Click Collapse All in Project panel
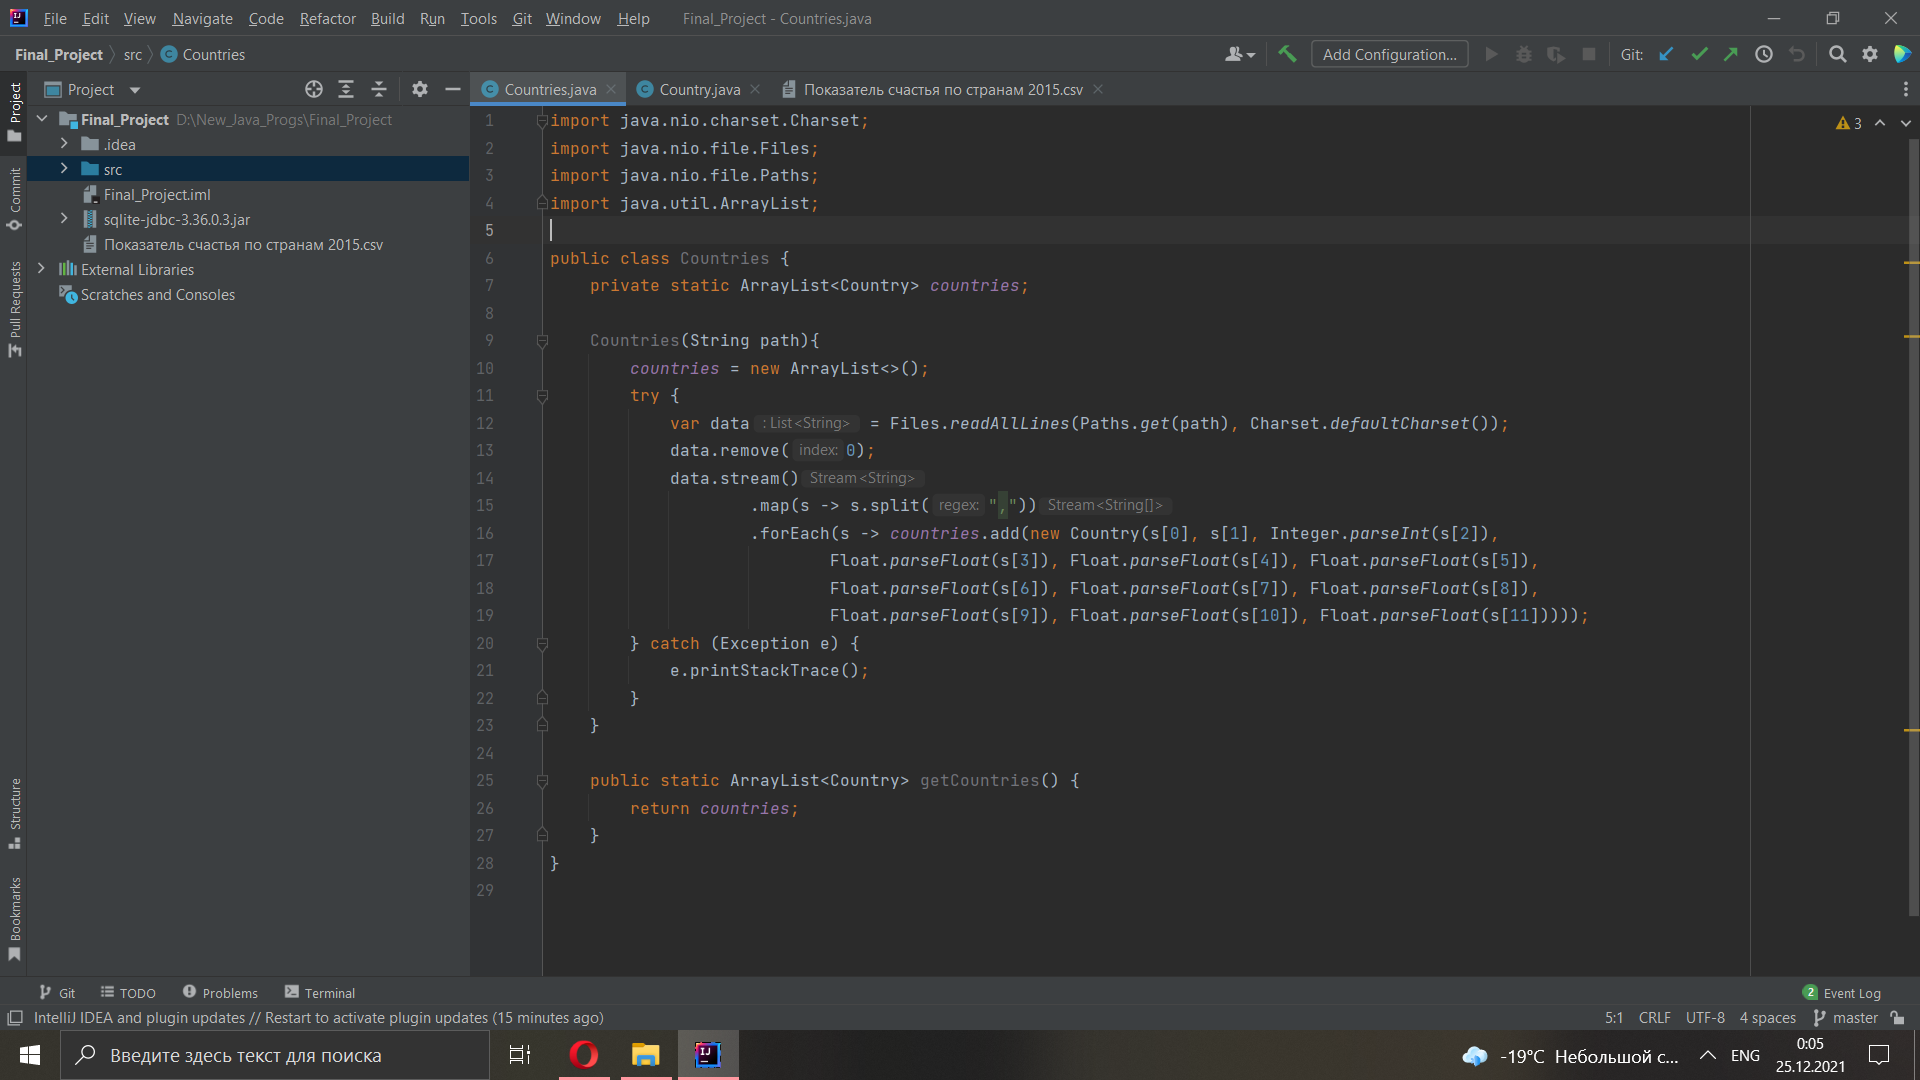This screenshot has height=1080, width=1920. click(x=379, y=89)
